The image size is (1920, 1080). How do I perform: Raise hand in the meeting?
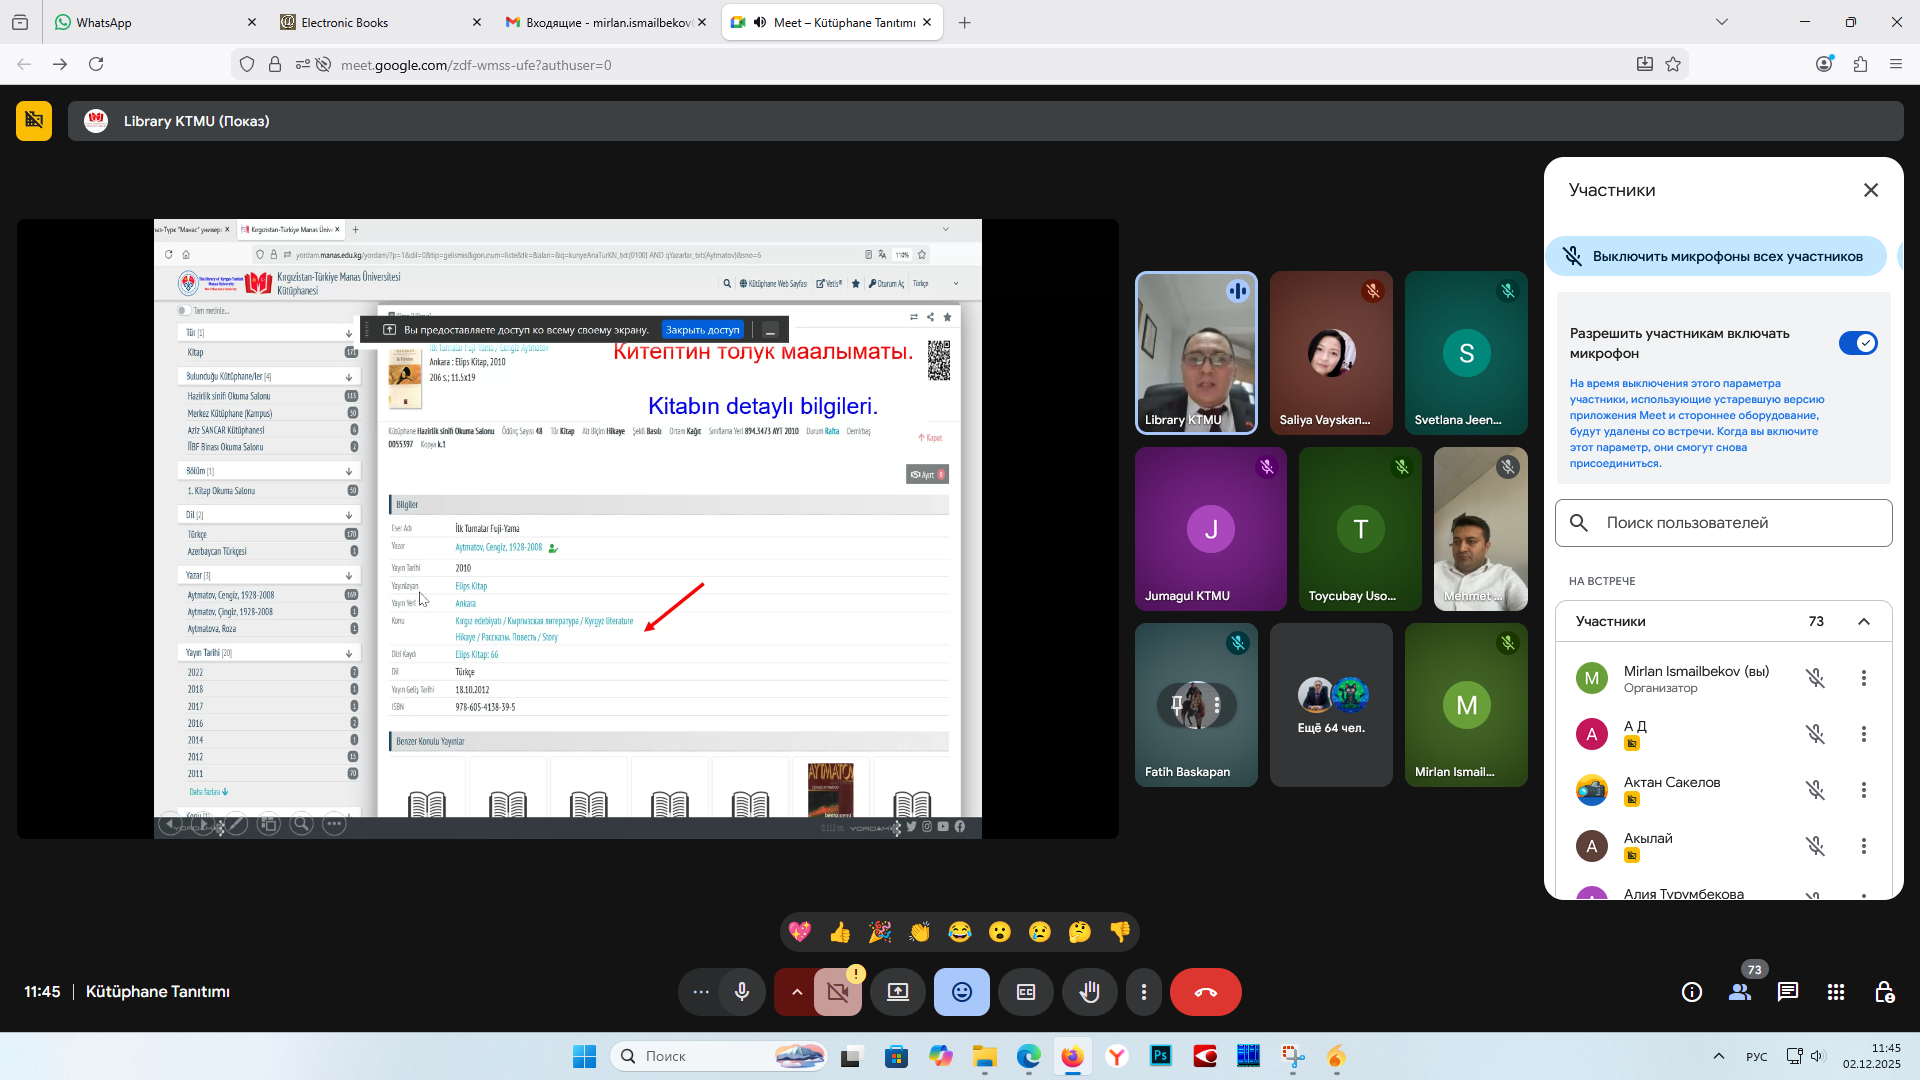click(1089, 992)
